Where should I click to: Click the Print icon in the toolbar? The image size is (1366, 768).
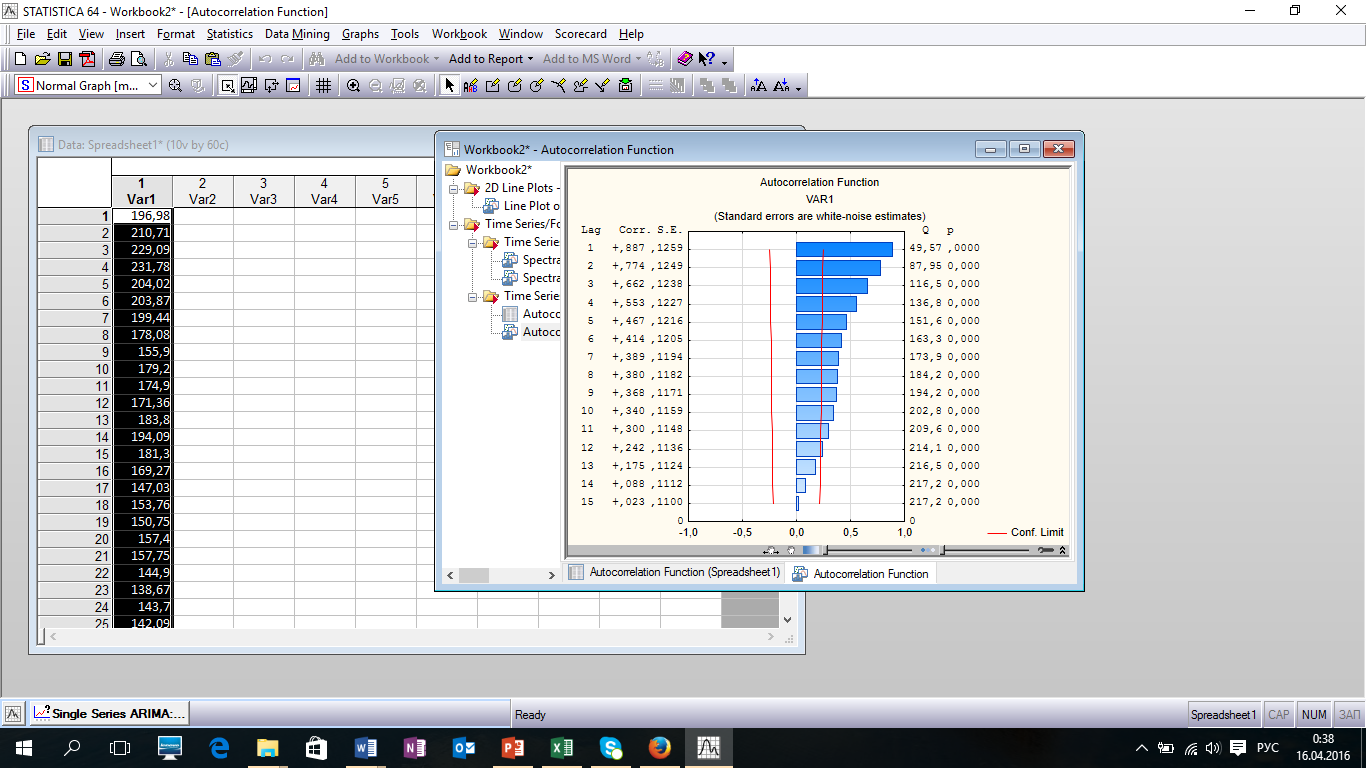[x=117, y=59]
